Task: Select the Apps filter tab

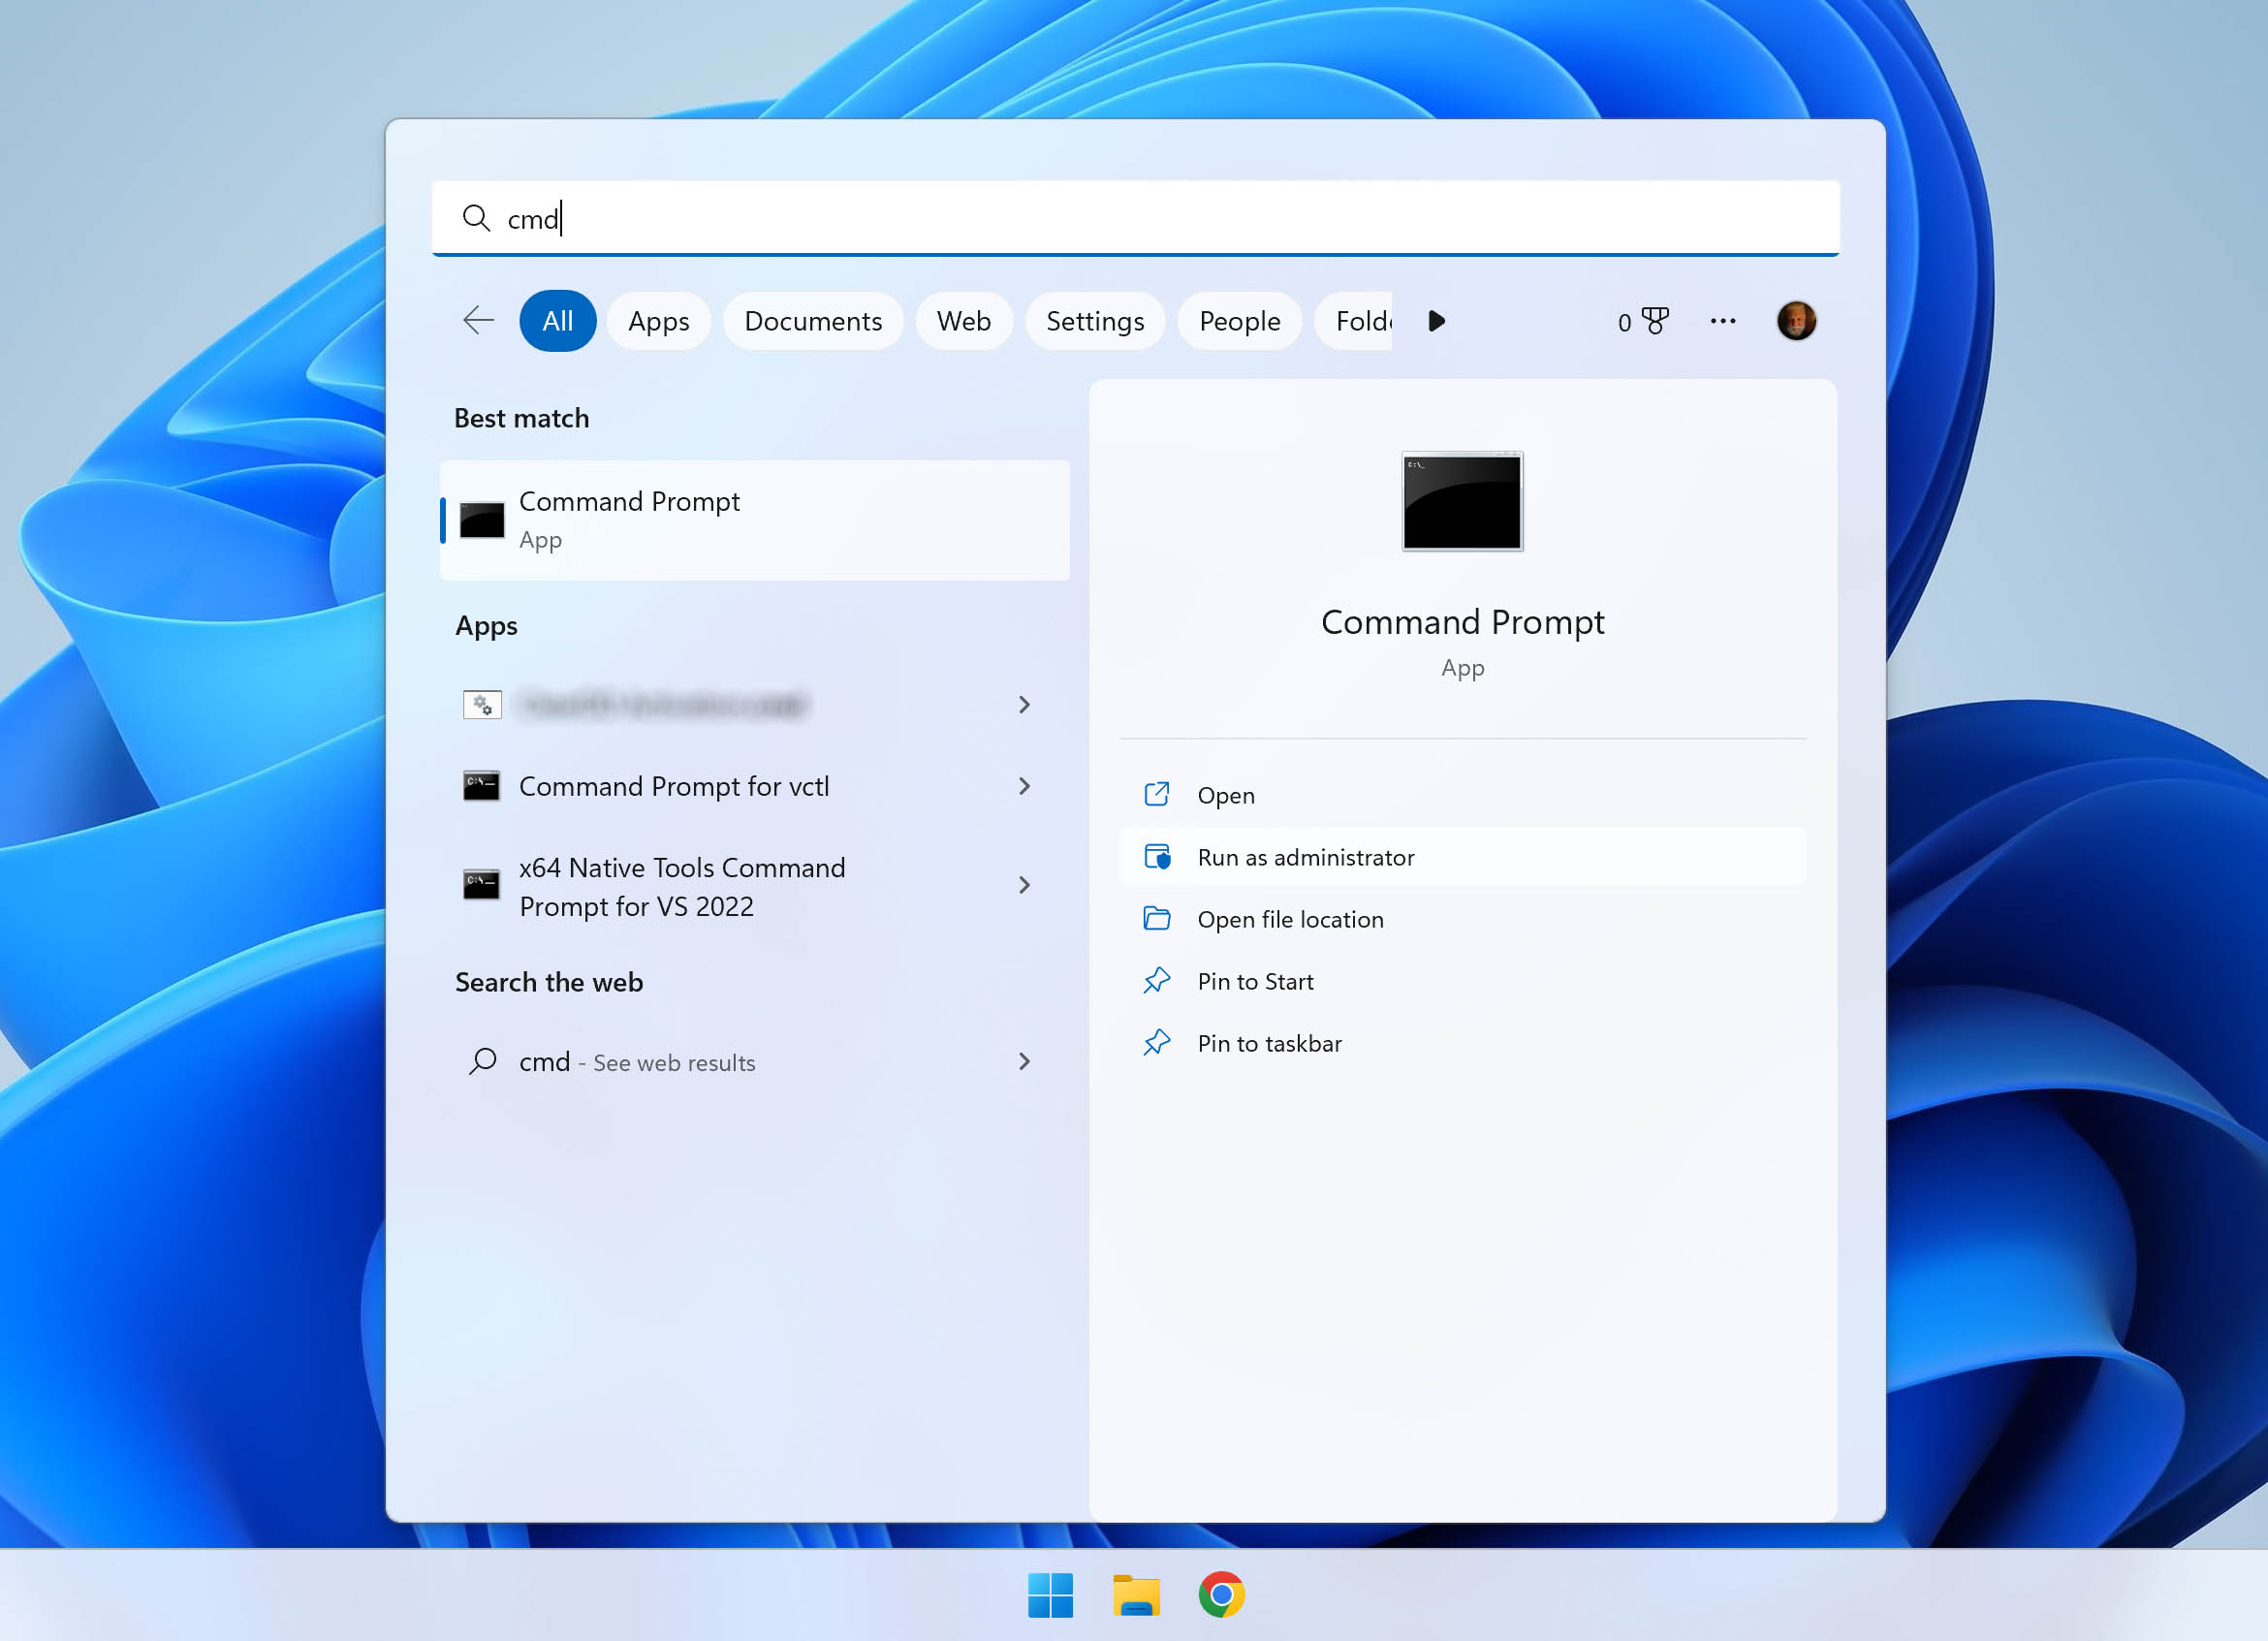Action: point(660,321)
